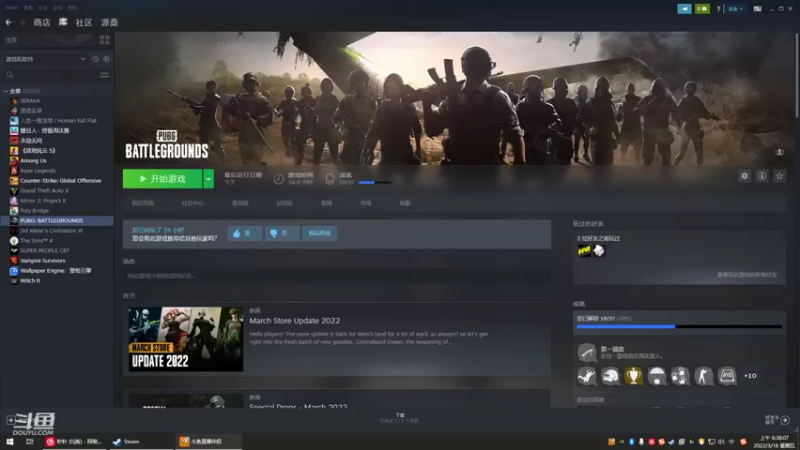Open March Store Update 2022 thumbnail
This screenshot has height=450, width=800.
pyautogui.click(x=186, y=339)
